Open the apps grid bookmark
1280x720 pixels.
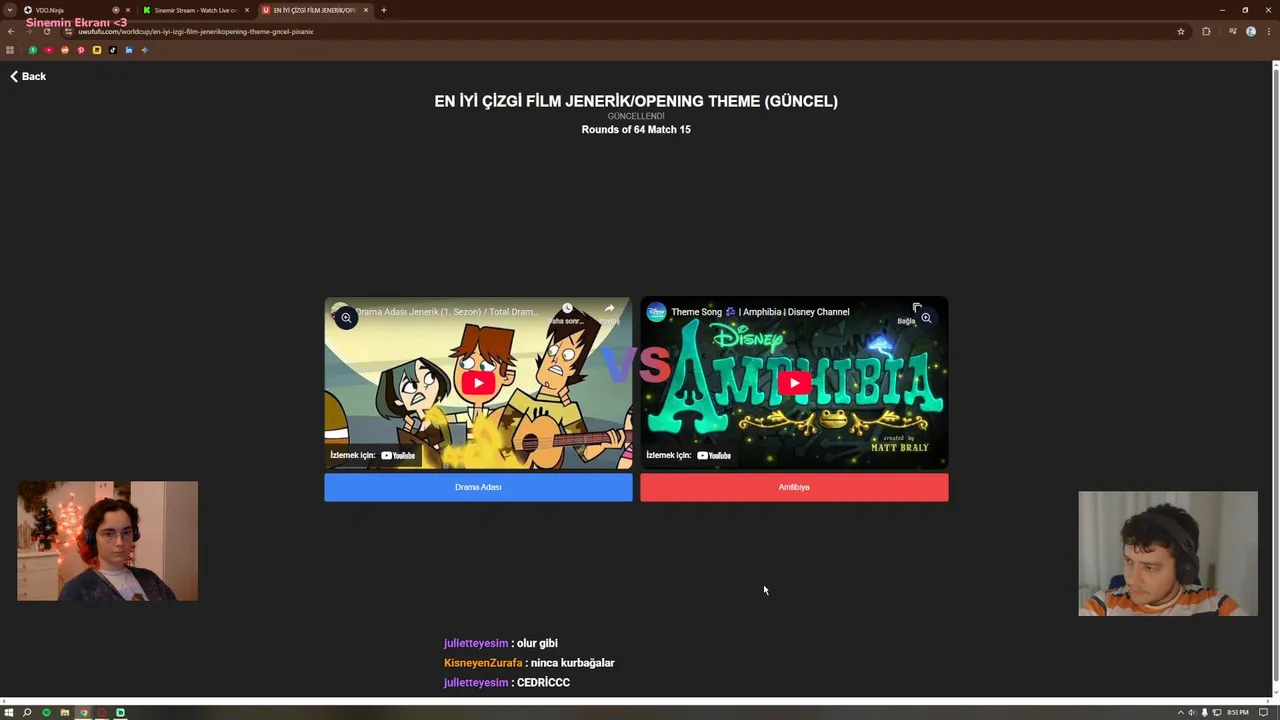tap(10, 50)
